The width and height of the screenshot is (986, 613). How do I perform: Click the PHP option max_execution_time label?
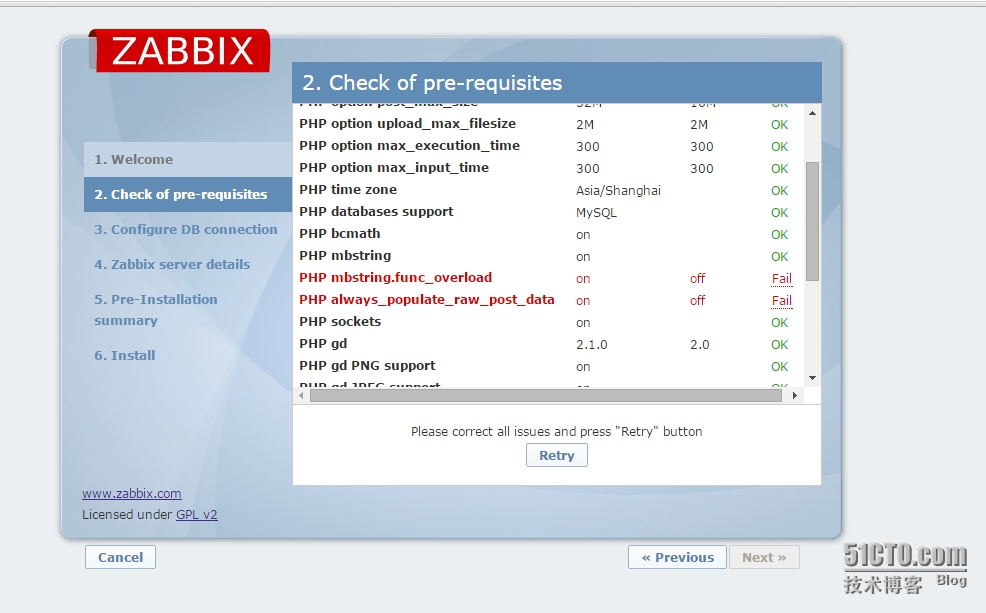pos(409,146)
